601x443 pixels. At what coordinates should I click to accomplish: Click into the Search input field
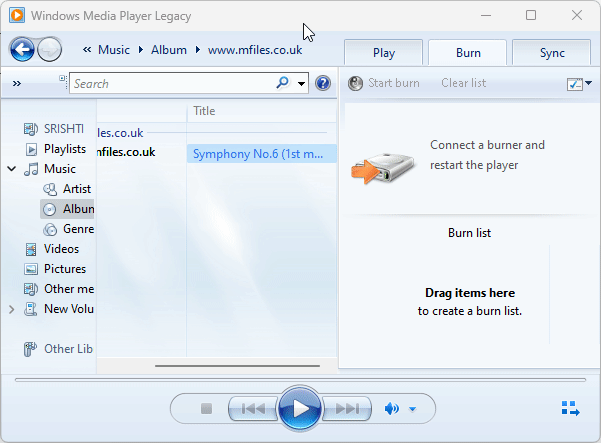(172, 83)
